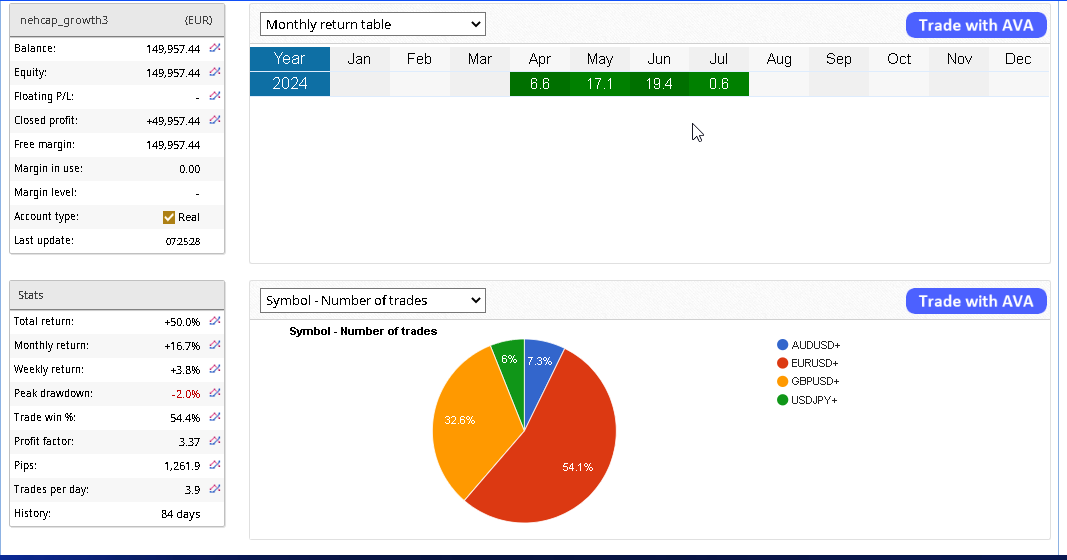Click the 2024 year row header

click(289, 84)
